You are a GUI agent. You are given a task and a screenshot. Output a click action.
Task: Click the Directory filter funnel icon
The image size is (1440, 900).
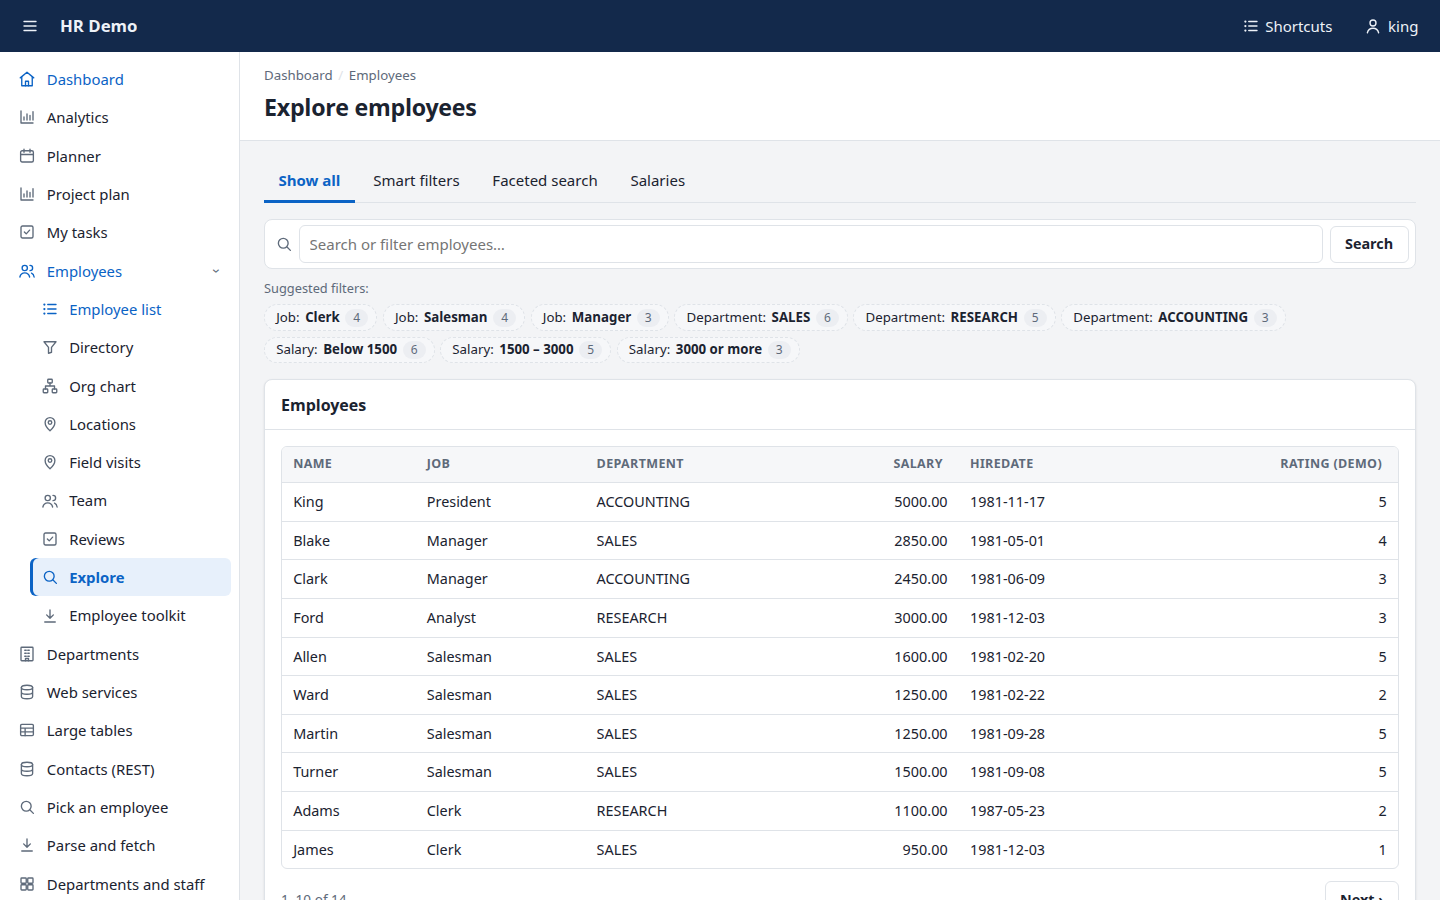[50, 347]
